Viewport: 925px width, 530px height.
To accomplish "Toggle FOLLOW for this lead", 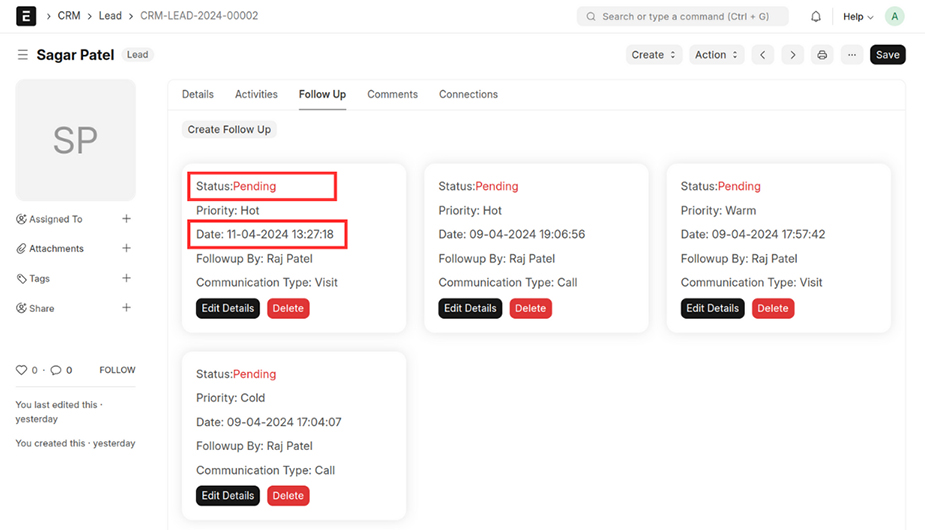I will pos(117,370).
